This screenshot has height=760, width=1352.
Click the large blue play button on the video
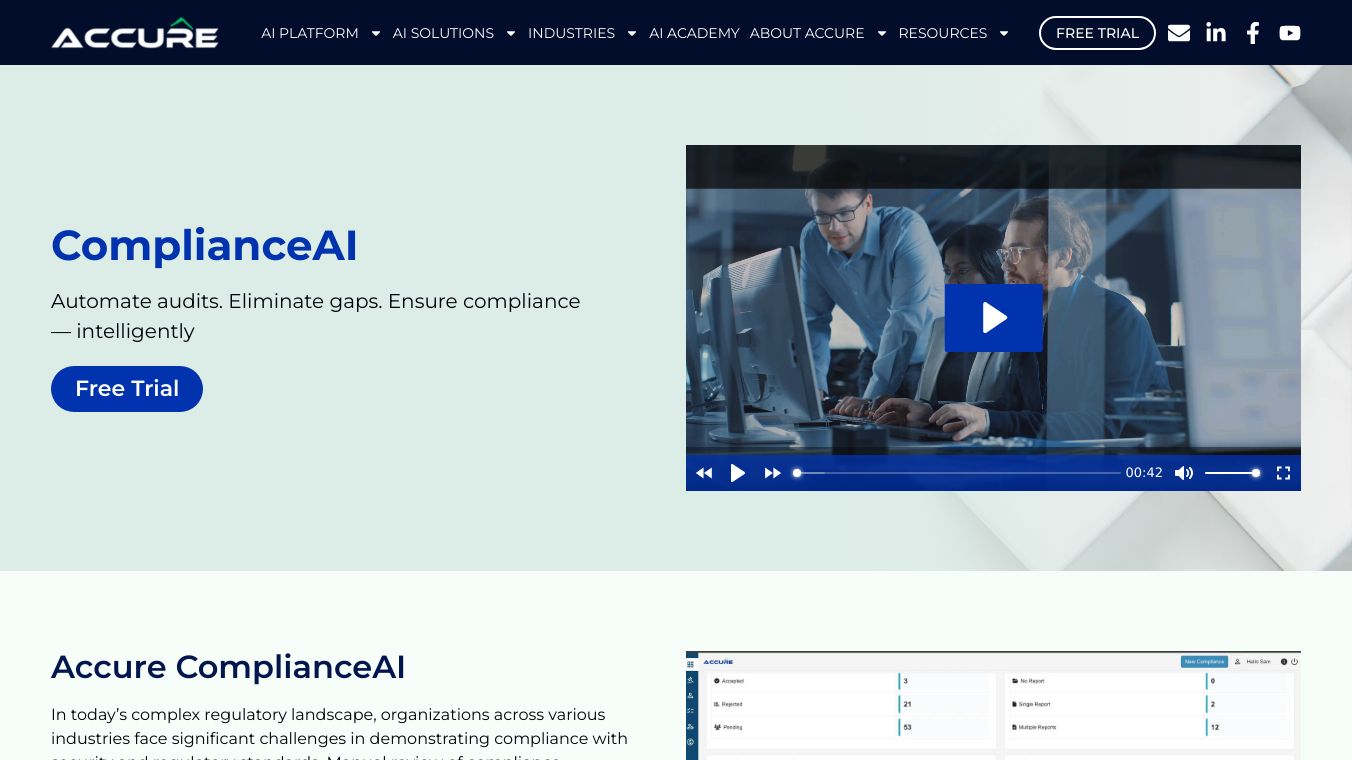[x=994, y=318]
